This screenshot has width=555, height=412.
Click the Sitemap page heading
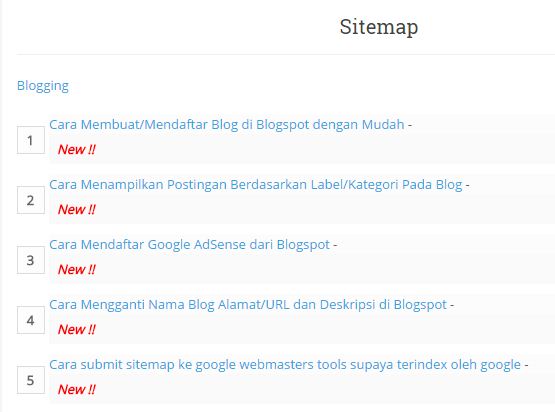(x=379, y=27)
